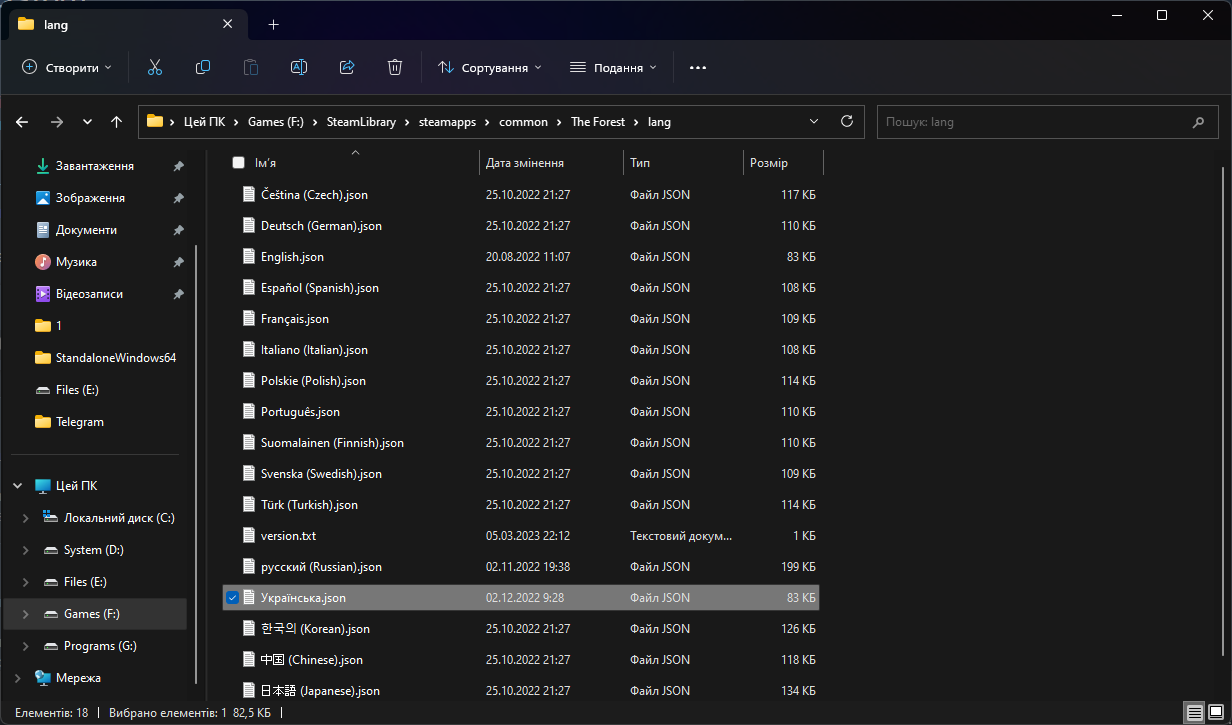The width and height of the screenshot is (1232, 725).
Task: Open the Сортування dropdown
Action: click(x=490, y=67)
